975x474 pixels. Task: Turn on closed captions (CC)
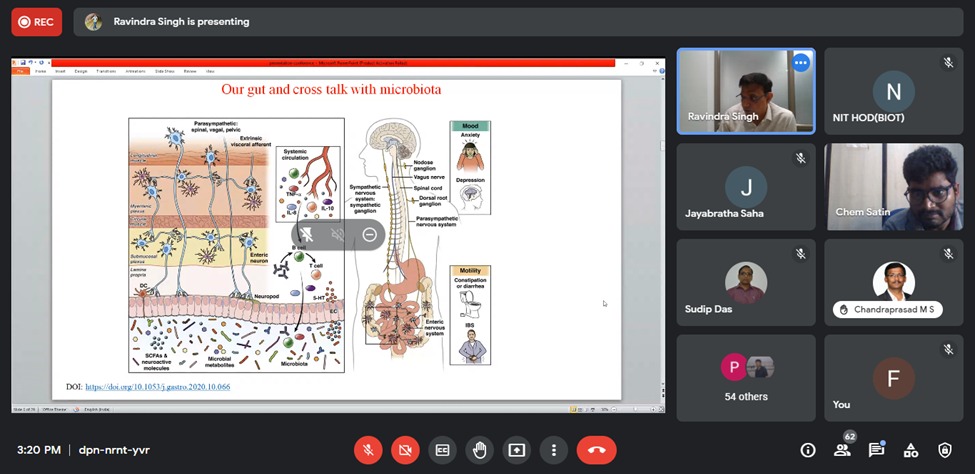pos(442,450)
